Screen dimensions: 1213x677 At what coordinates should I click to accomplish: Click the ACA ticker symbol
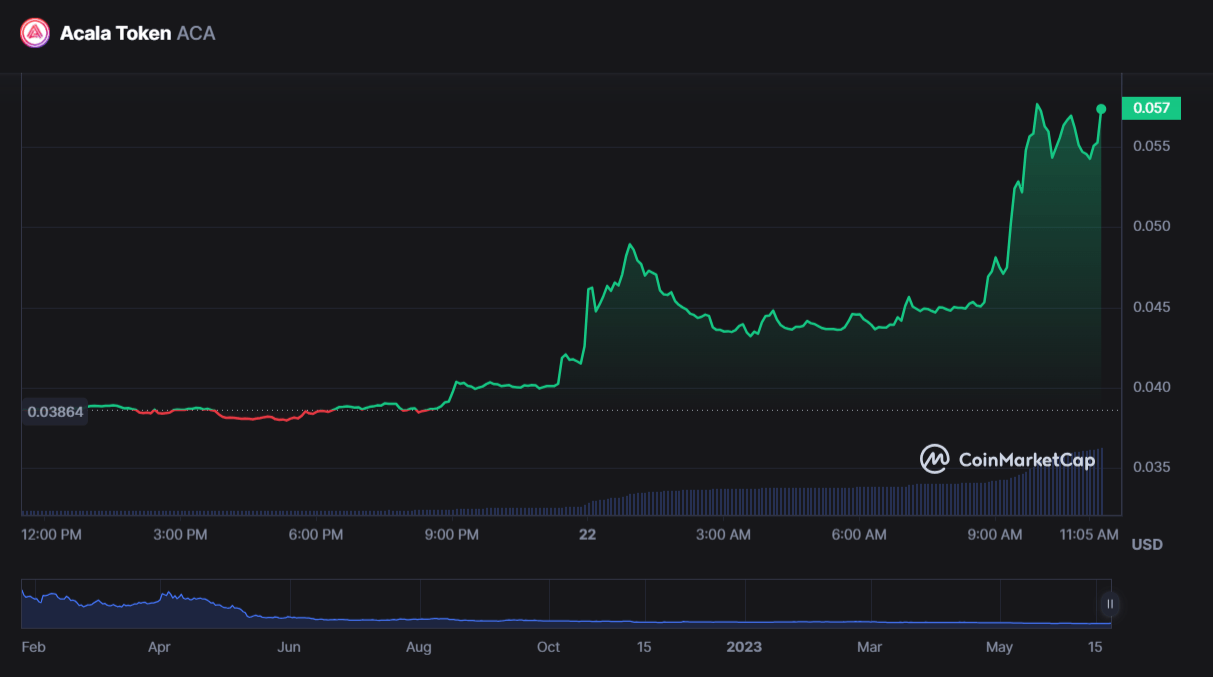[196, 33]
